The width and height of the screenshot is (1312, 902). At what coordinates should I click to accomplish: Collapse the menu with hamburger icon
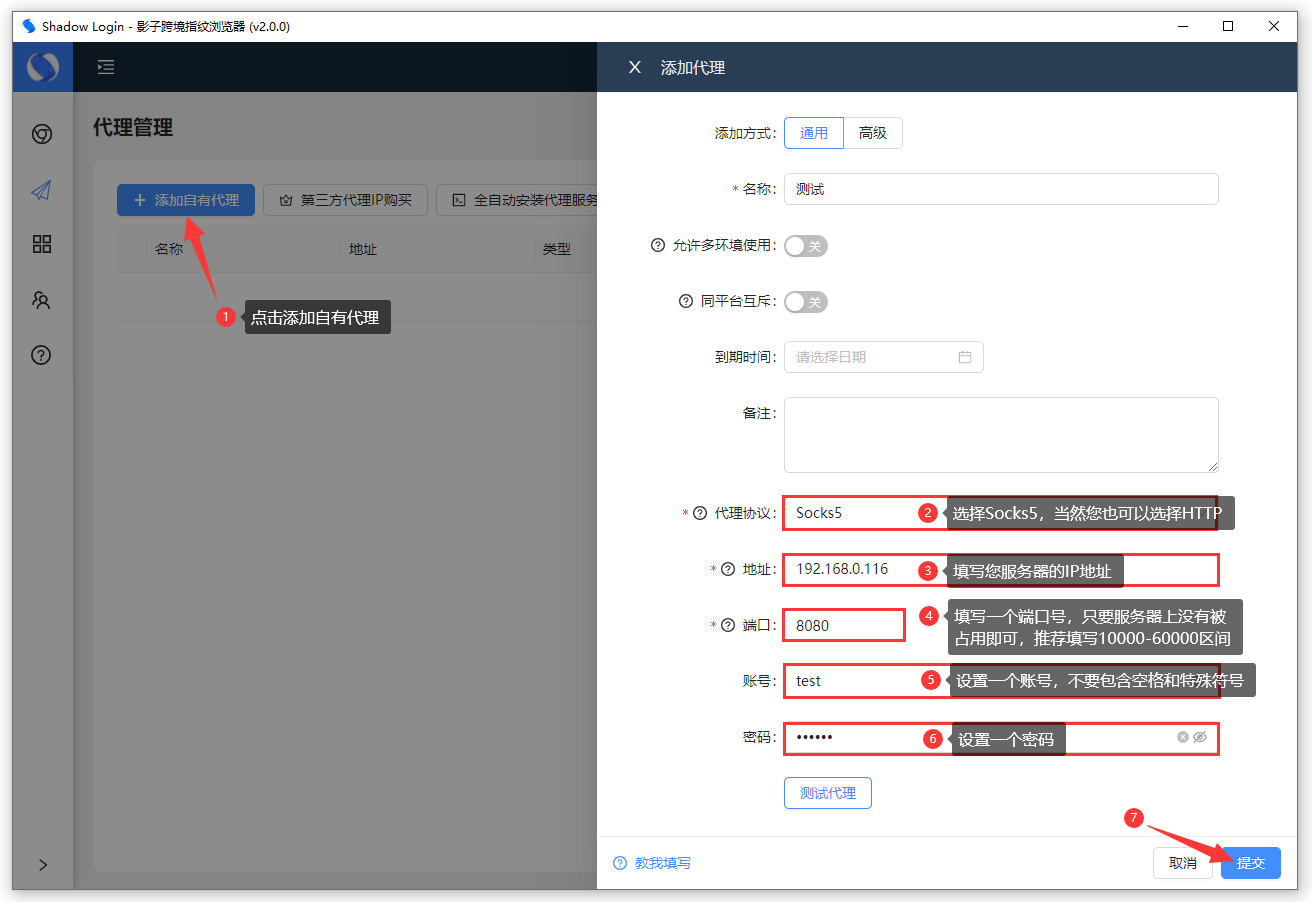coord(106,67)
